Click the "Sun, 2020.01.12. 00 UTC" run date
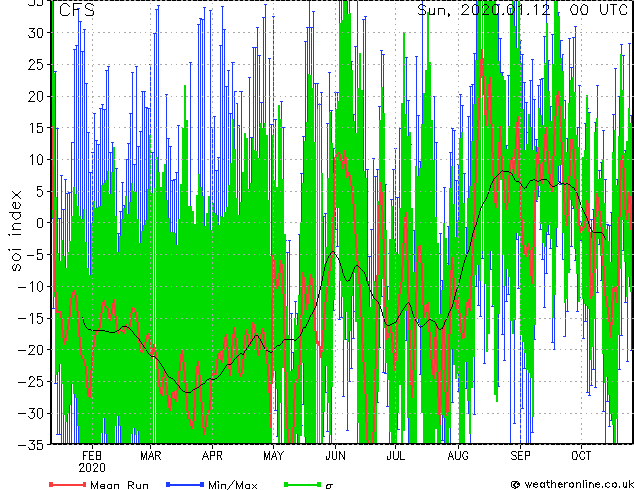The width and height of the screenshot is (634, 490). pyautogui.click(x=522, y=10)
